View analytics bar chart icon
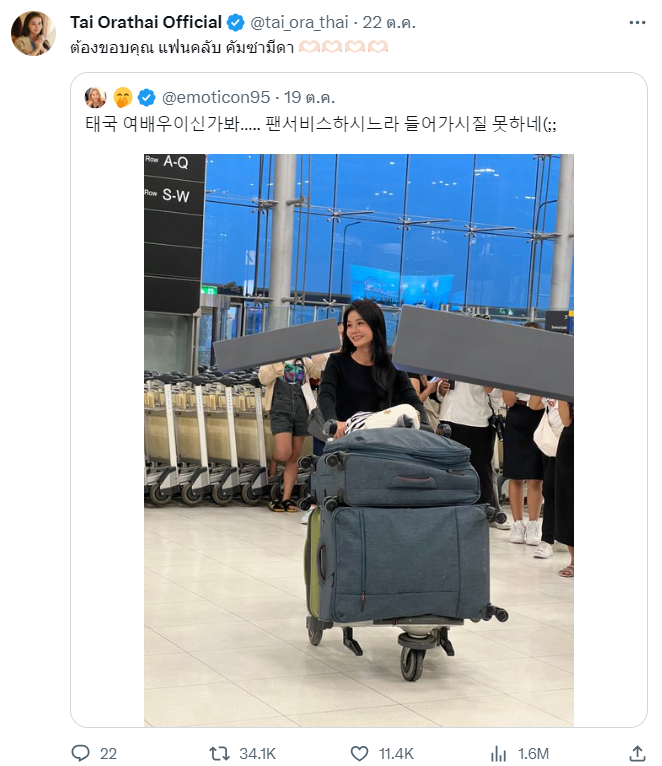The height and width of the screenshot is (766, 662). pos(498,753)
